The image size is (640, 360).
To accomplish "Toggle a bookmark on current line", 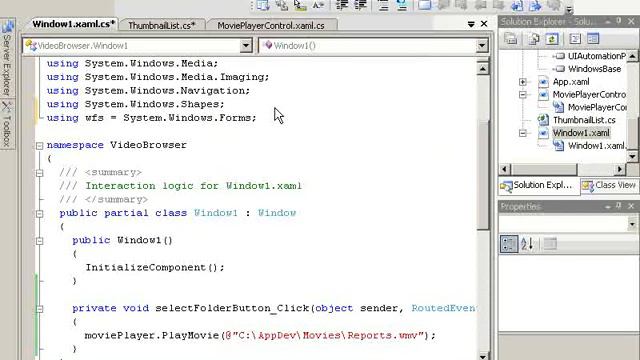I will (425, 5).
